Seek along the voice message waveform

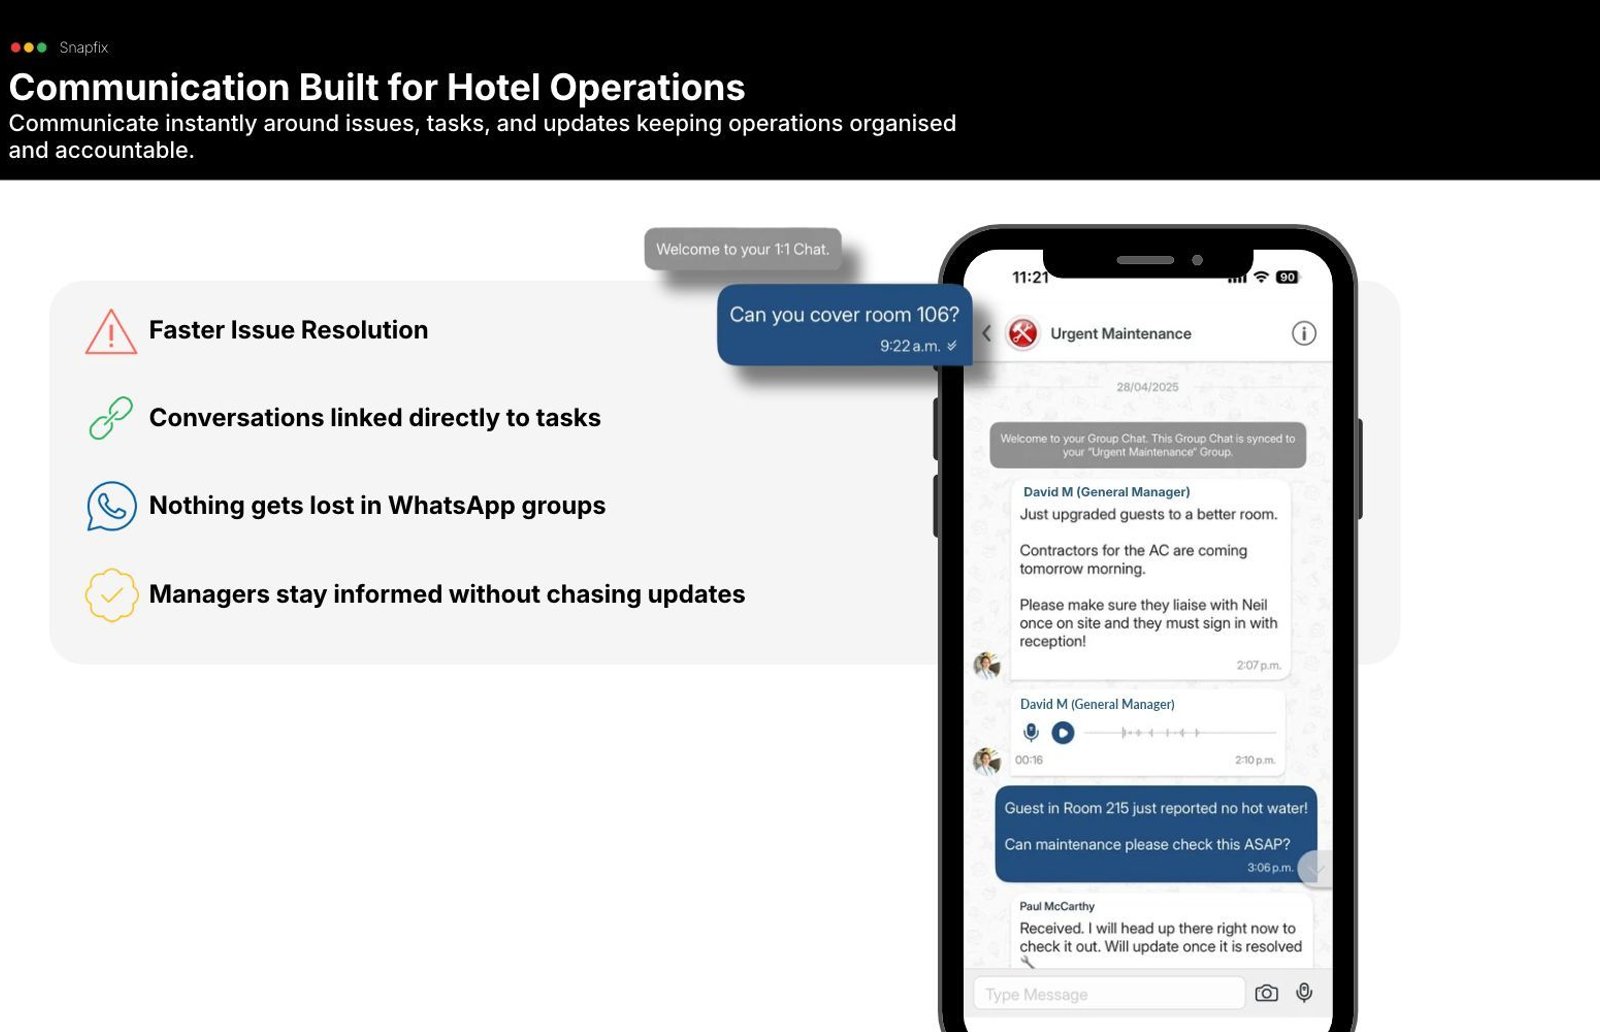coord(1180,733)
